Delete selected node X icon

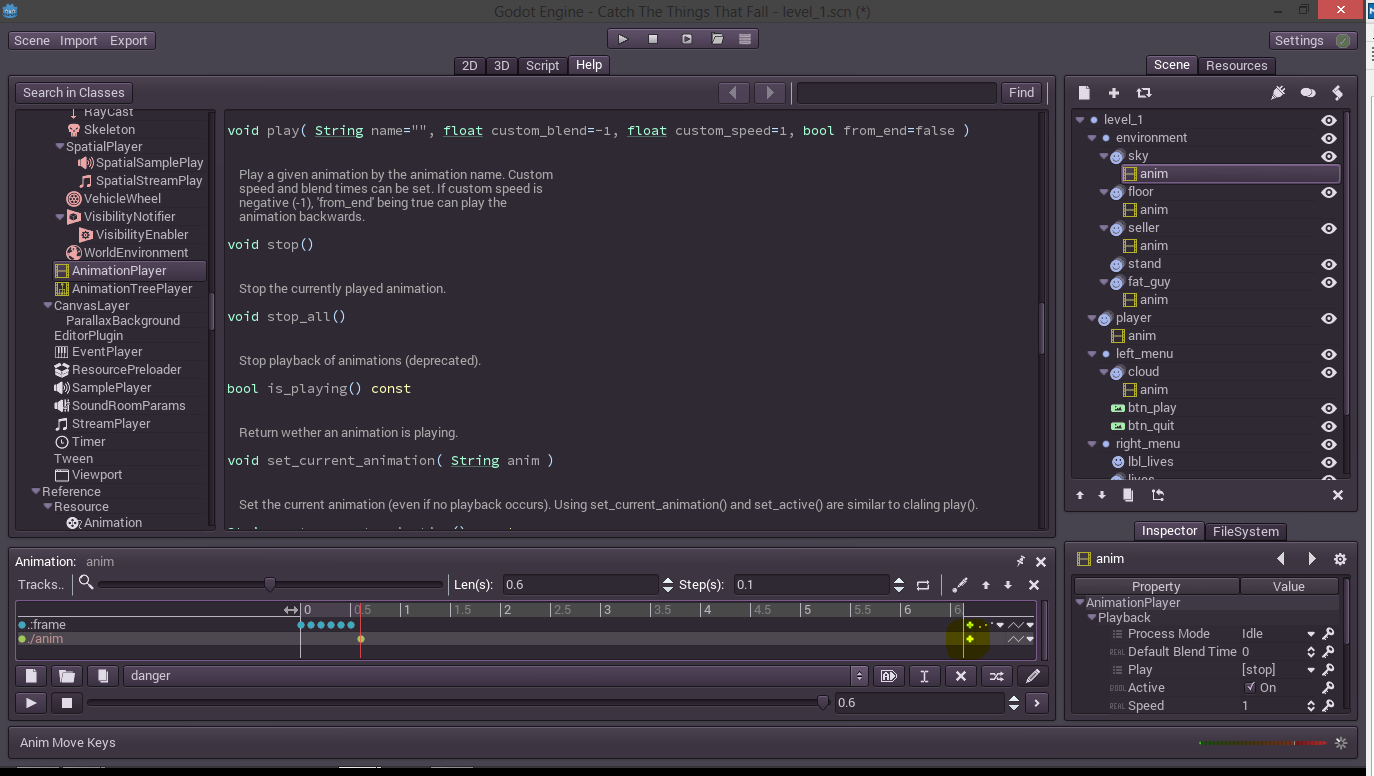click(1338, 495)
